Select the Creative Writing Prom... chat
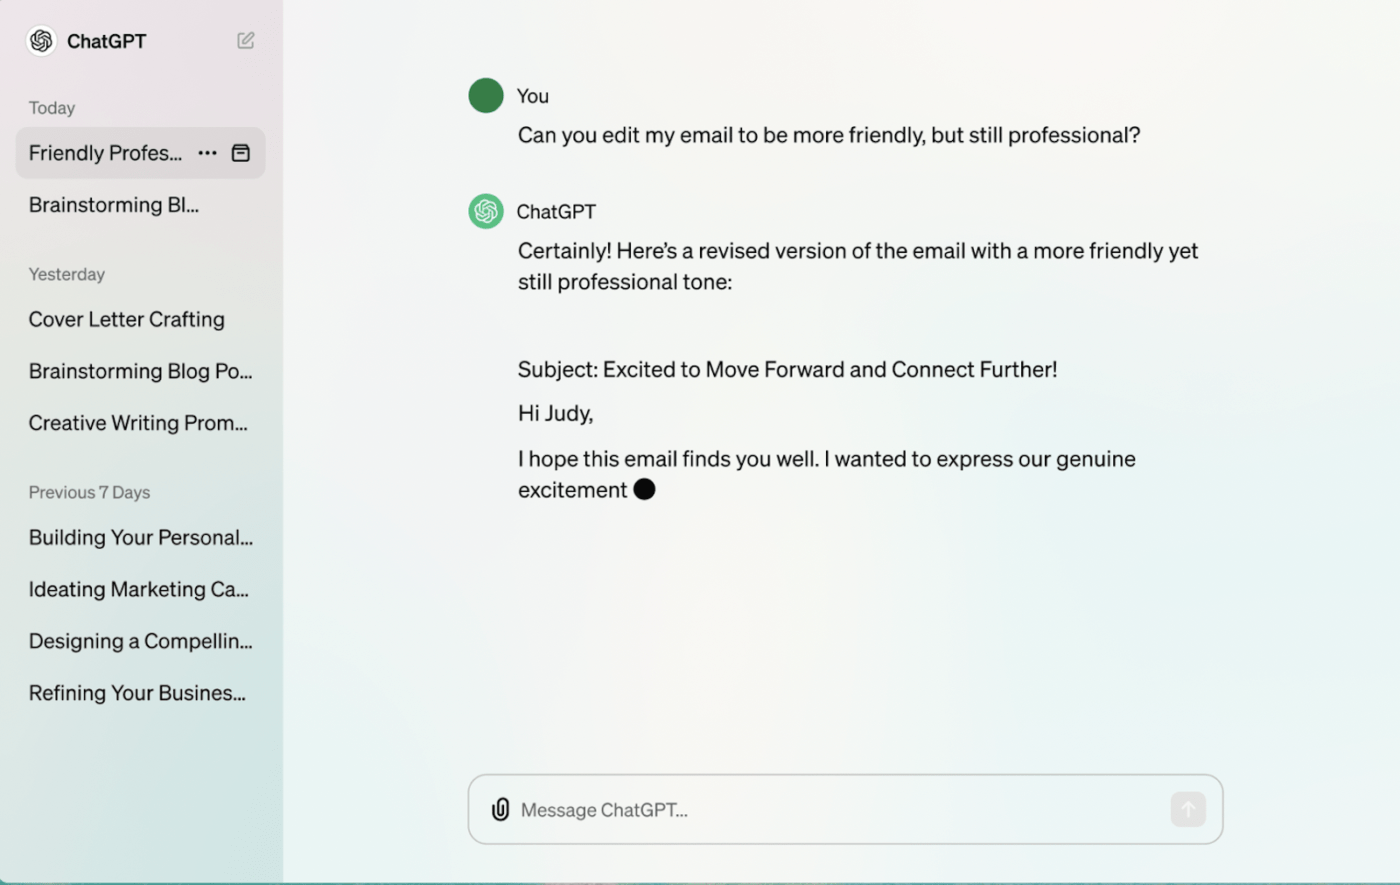 138,423
